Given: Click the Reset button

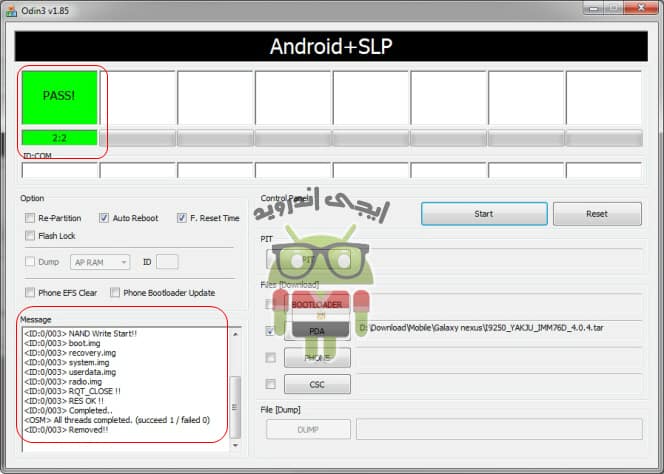Looking at the screenshot, I should [597, 214].
